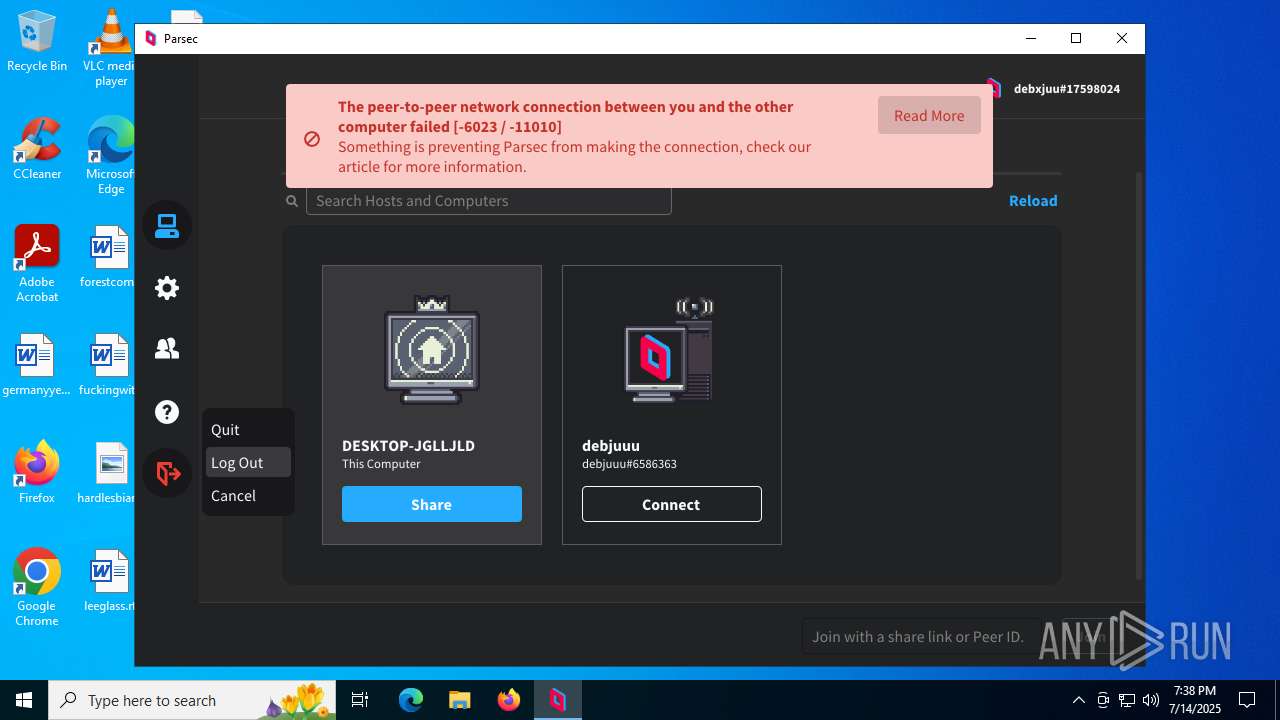
Task: Close the Parsec window
Action: 1122,39
